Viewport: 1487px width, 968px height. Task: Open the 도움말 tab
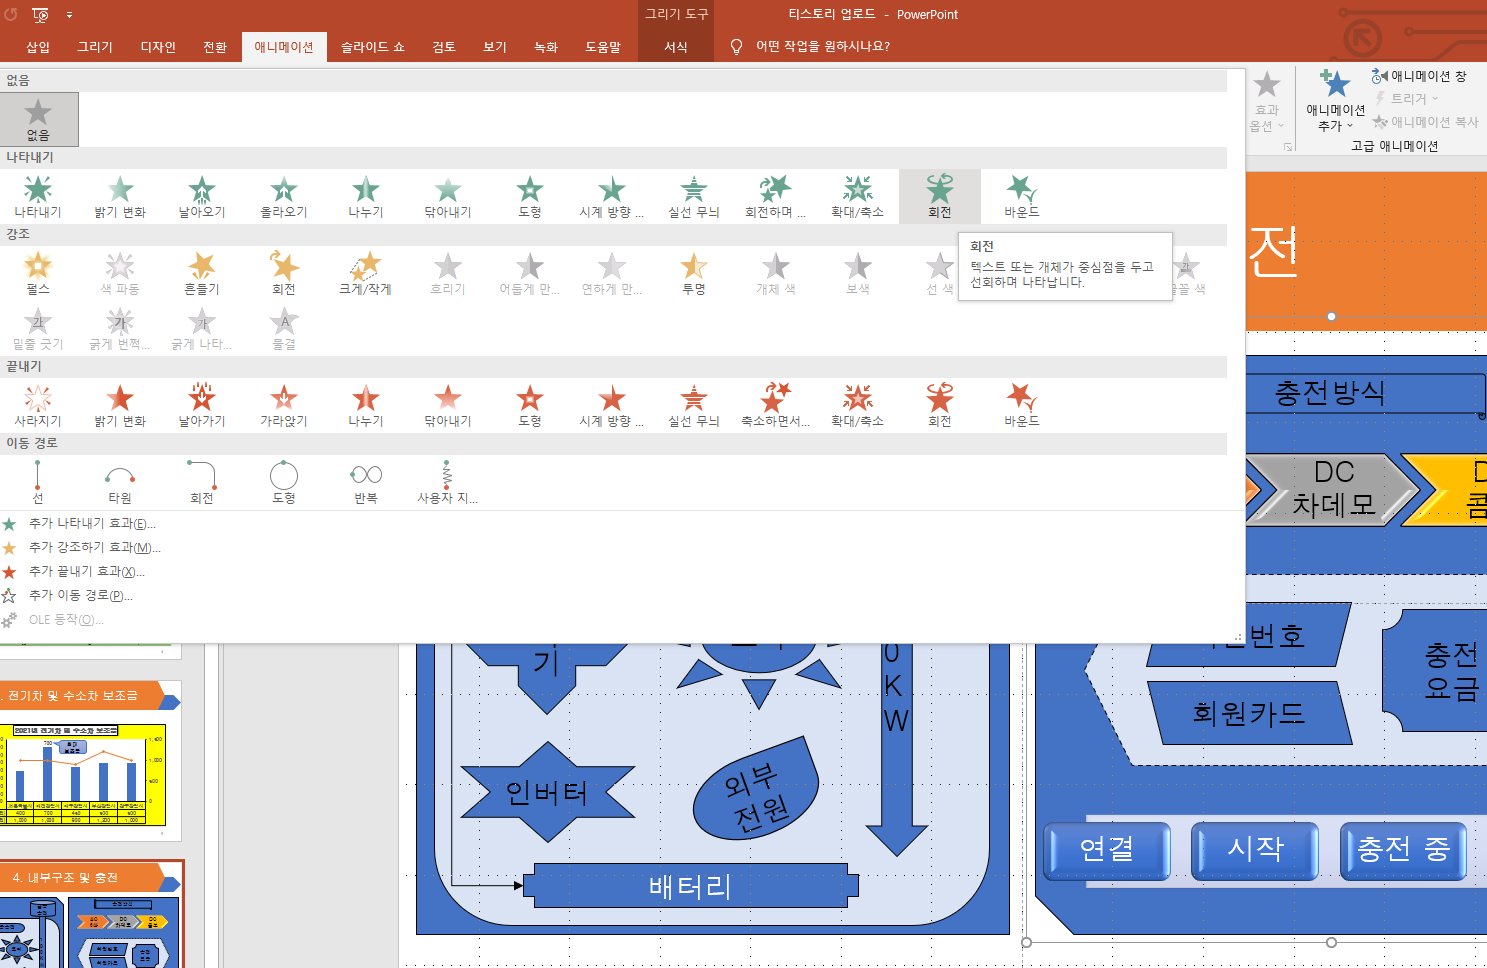[603, 47]
